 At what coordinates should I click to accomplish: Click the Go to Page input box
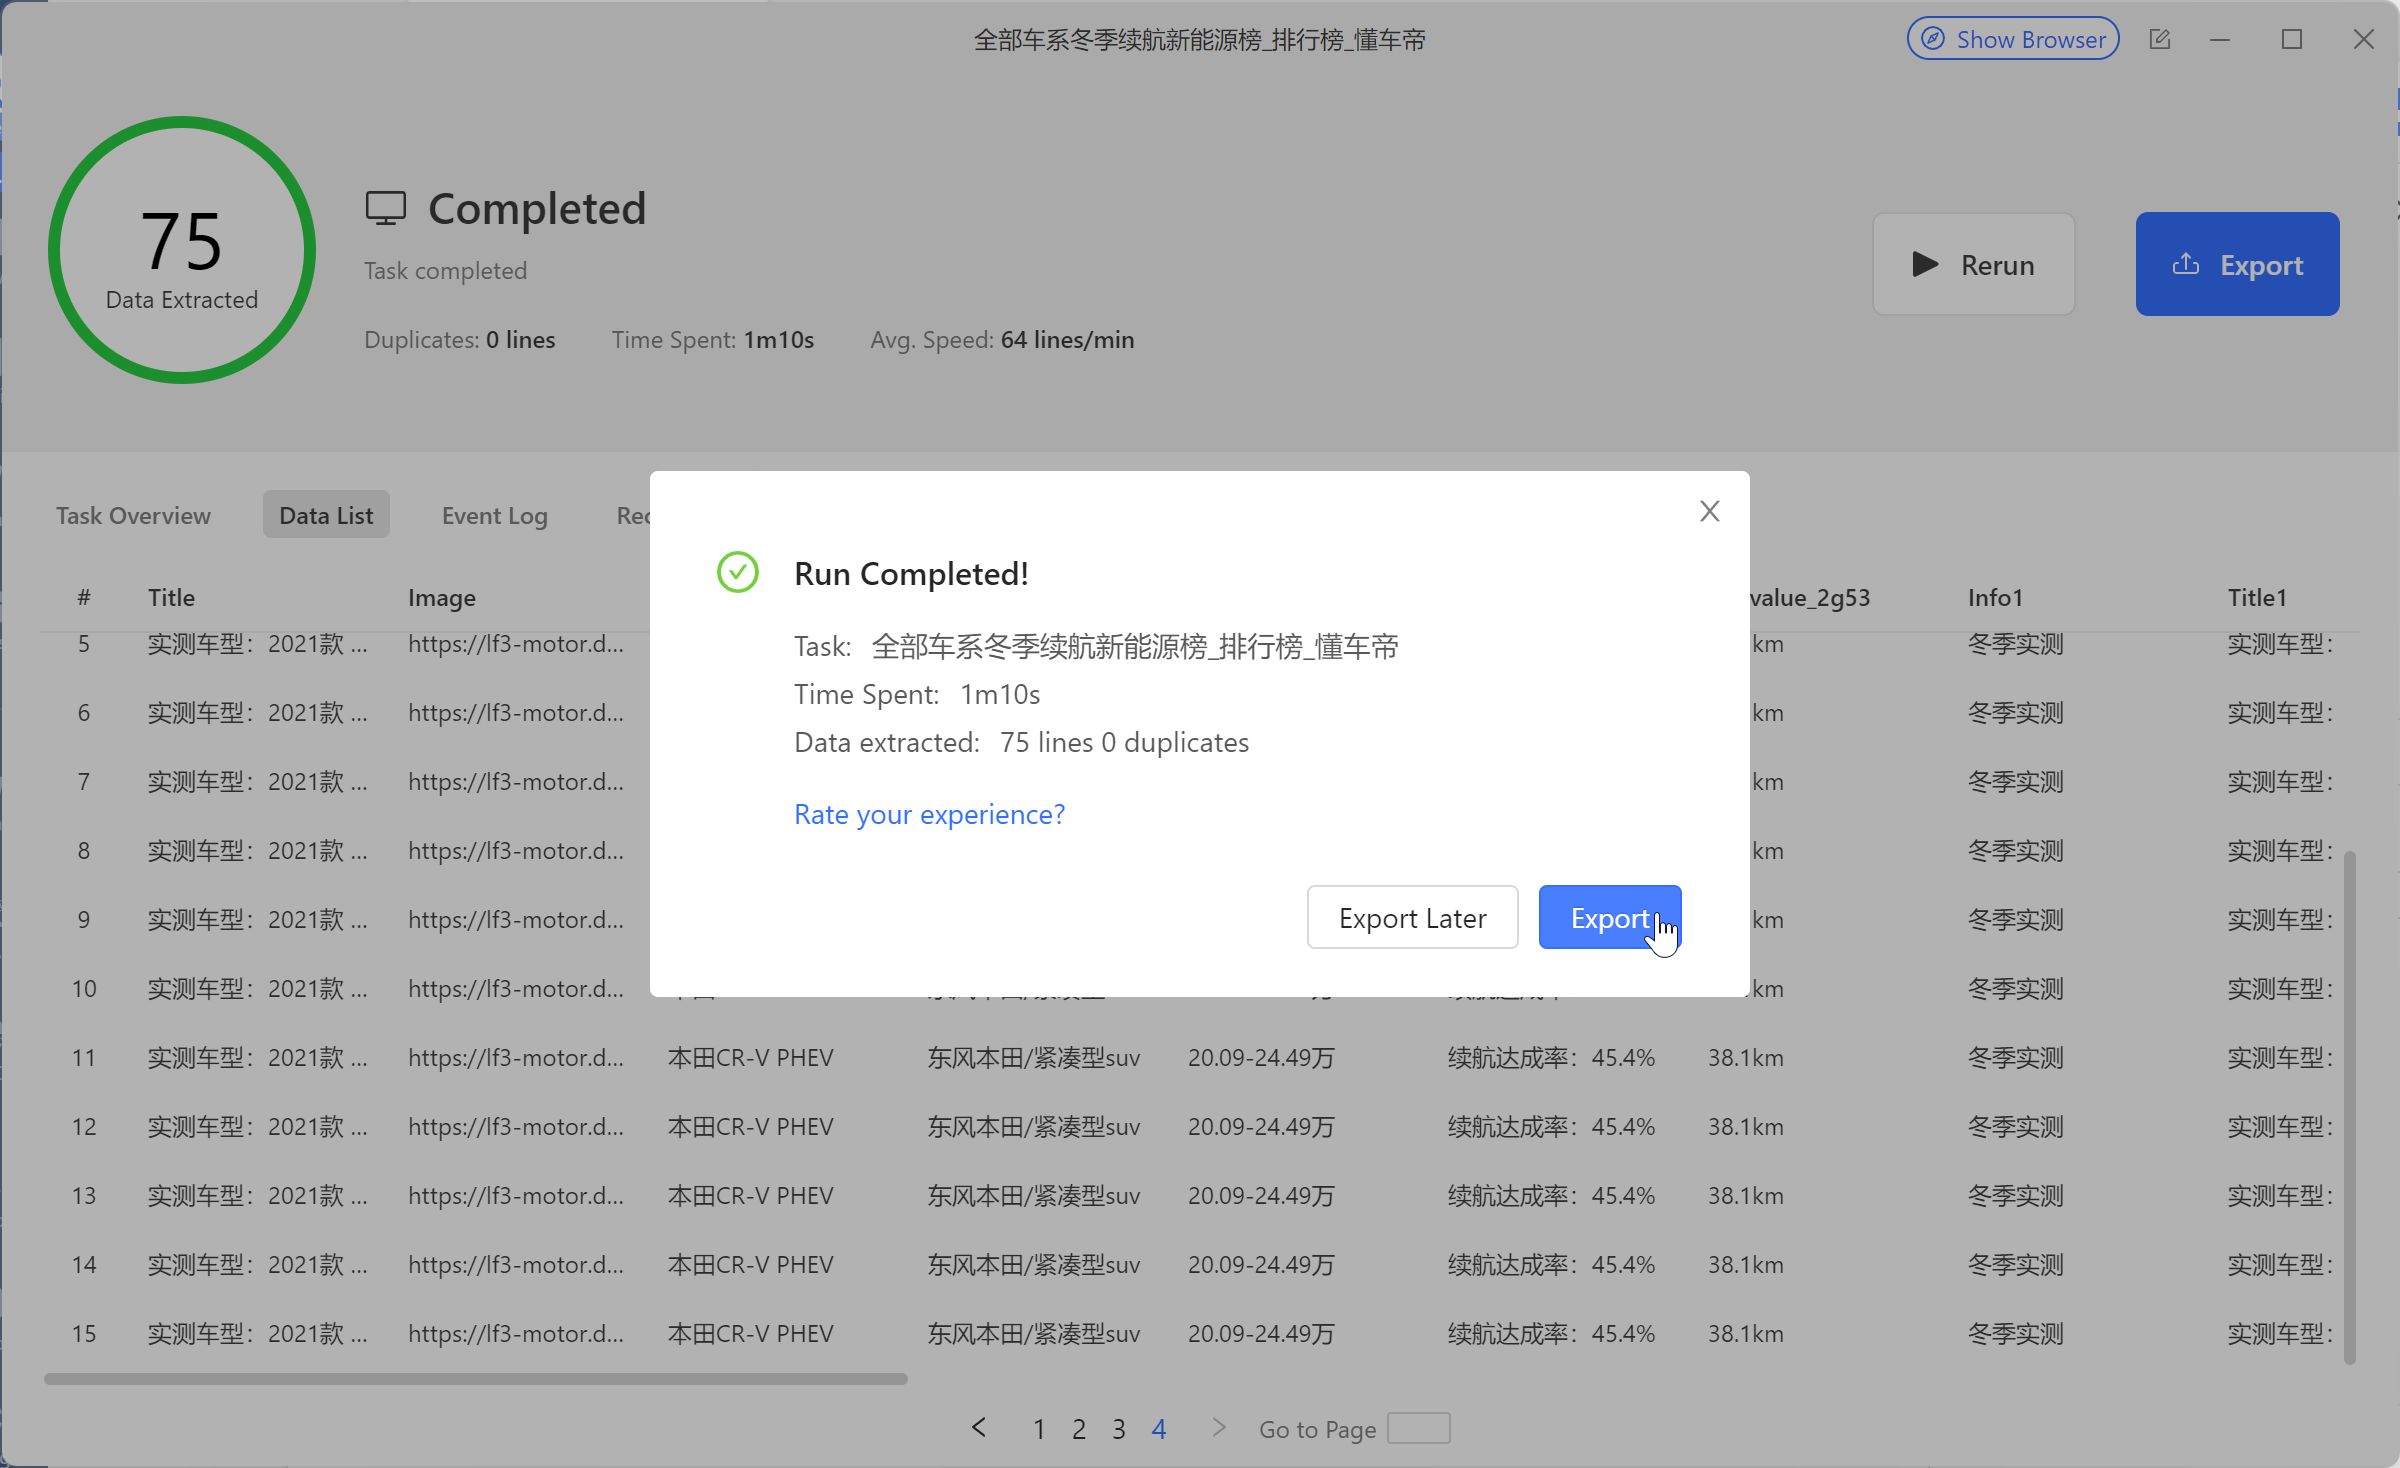click(x=1418, y=1428)
